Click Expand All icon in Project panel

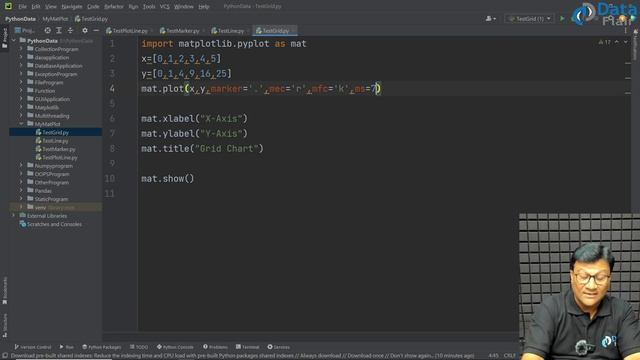point(59,31)
